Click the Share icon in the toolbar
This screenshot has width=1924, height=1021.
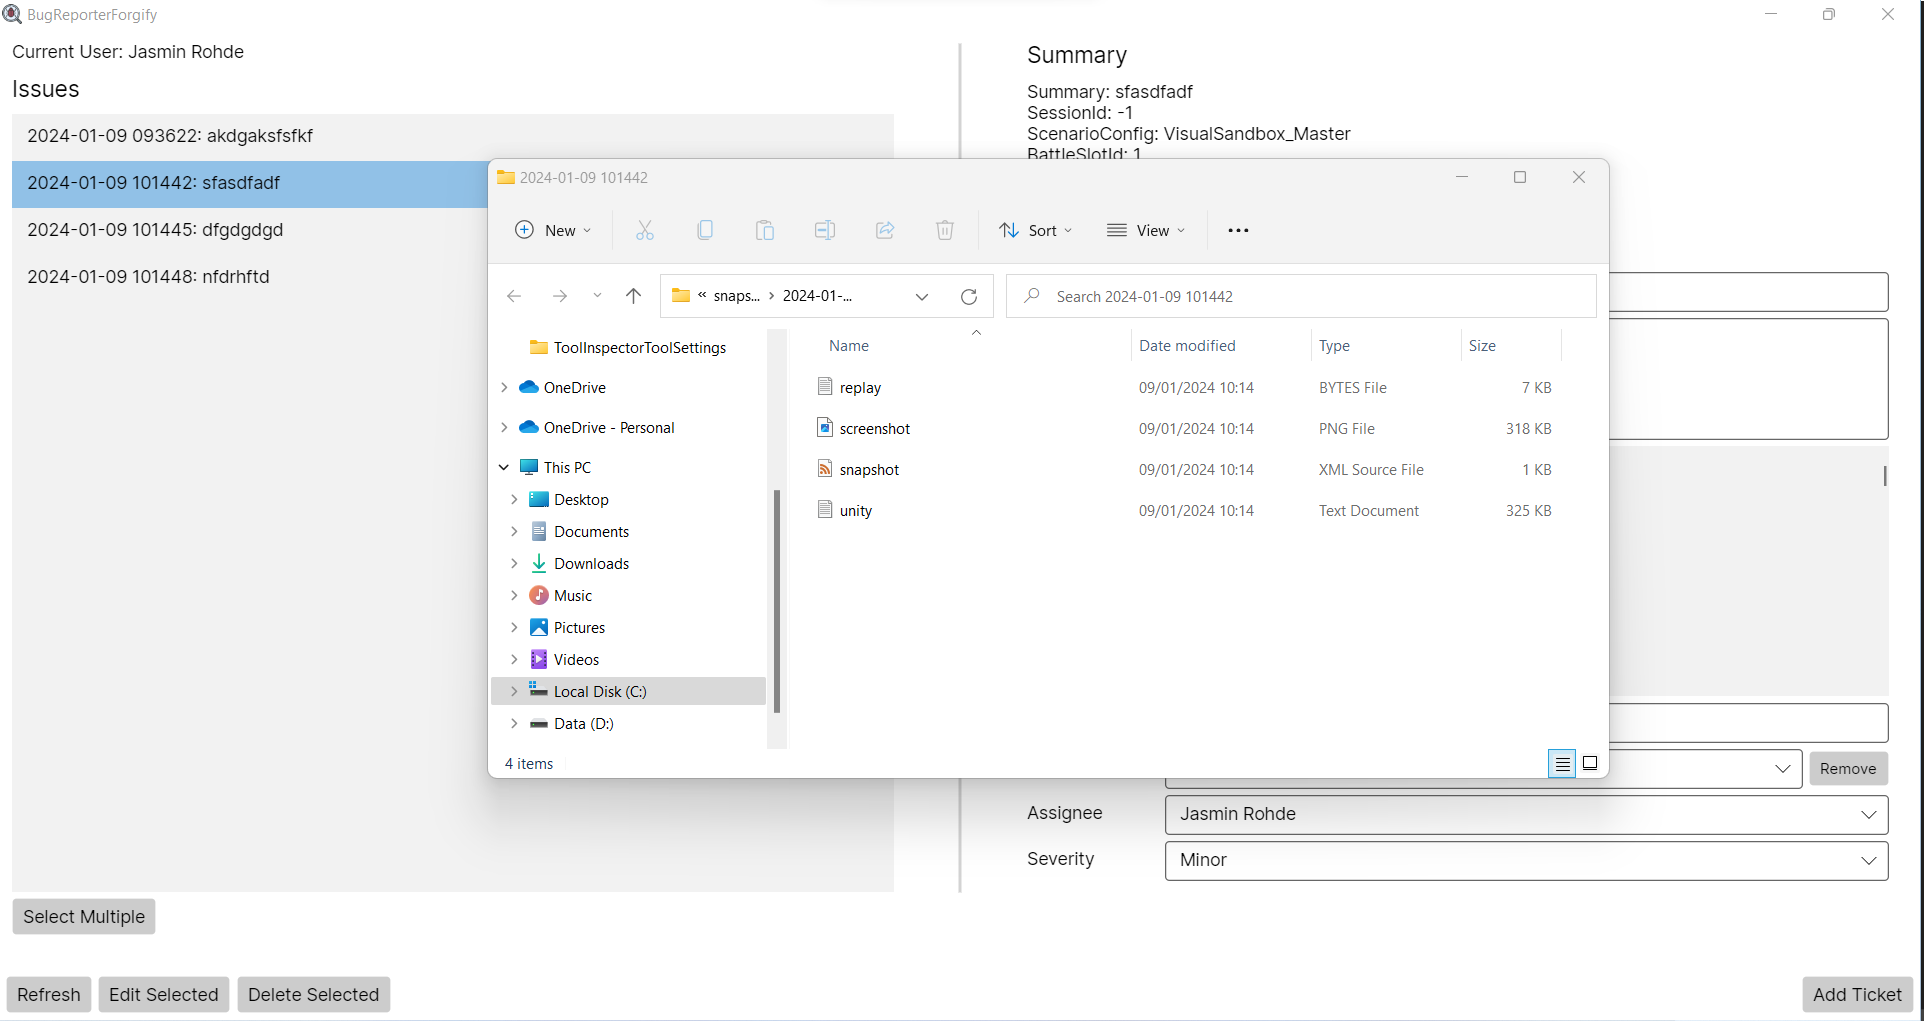pos(885,230)
